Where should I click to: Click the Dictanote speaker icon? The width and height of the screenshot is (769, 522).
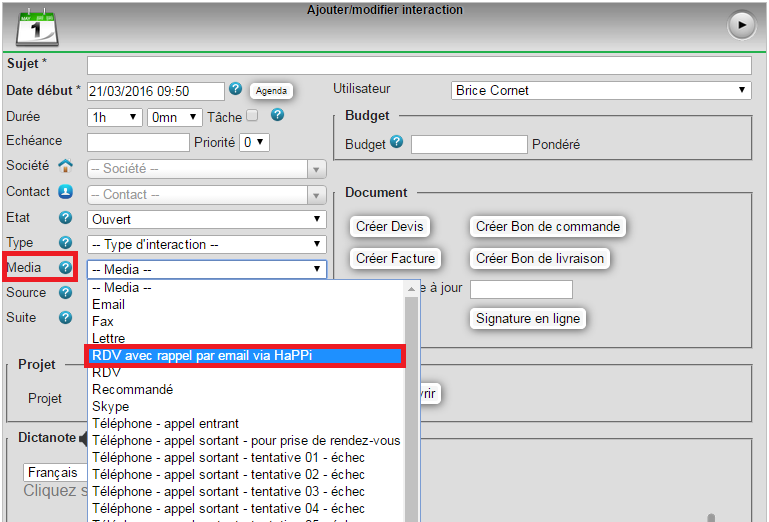pos(83,438)
